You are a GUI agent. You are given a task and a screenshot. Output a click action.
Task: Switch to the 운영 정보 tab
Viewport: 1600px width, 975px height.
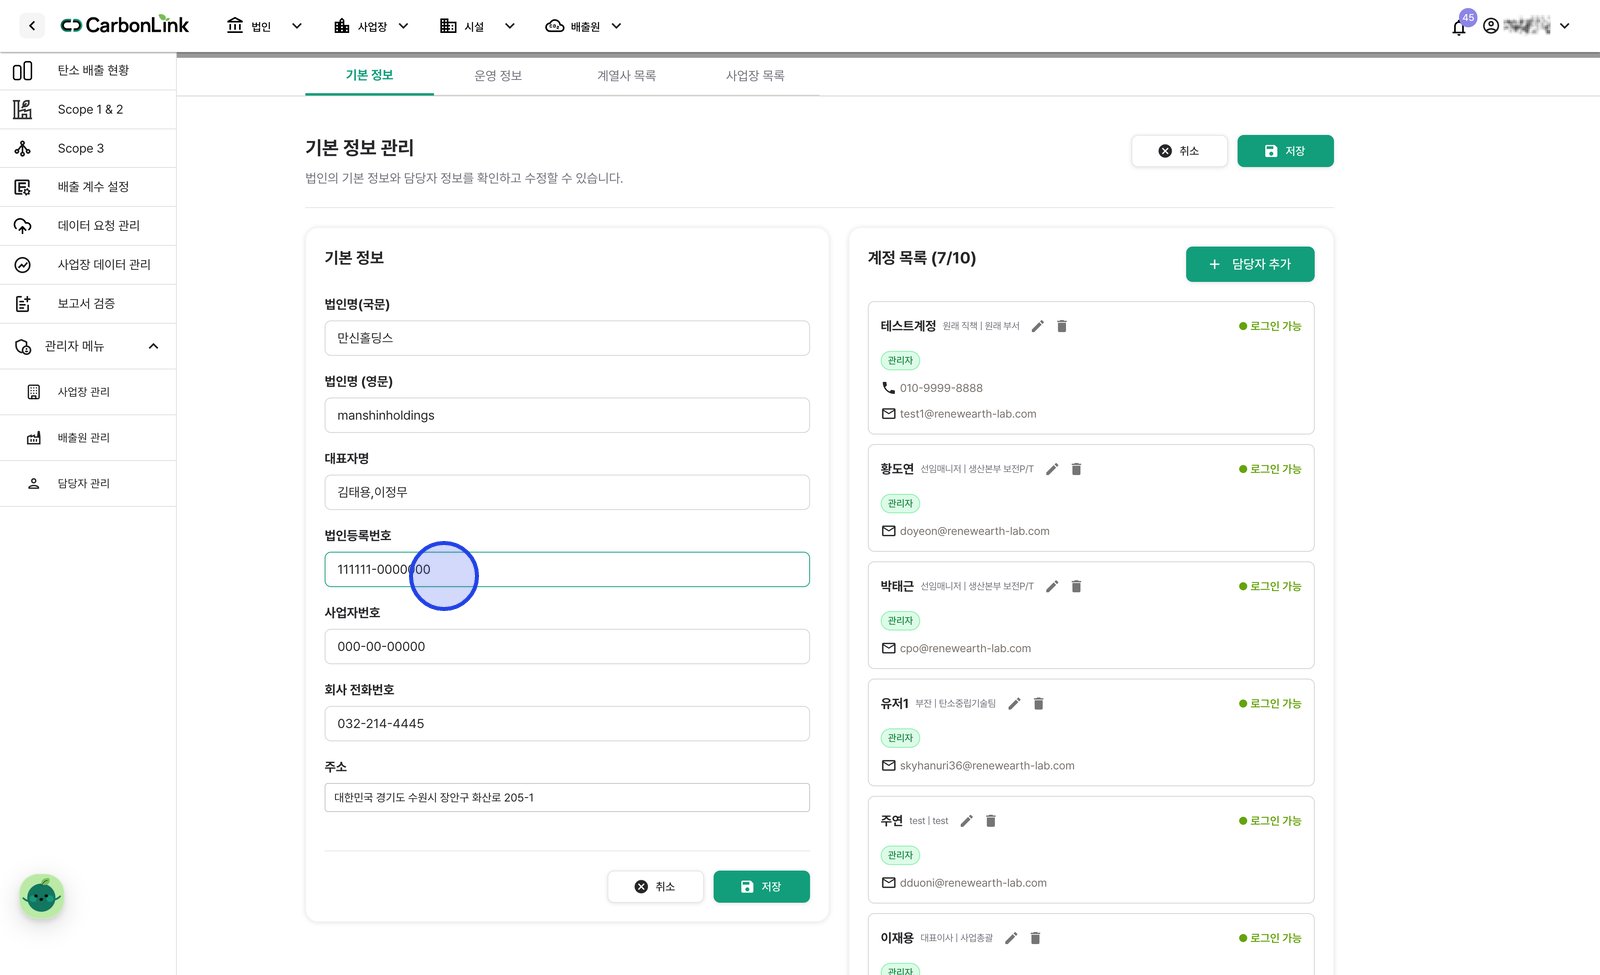[498, 76]
